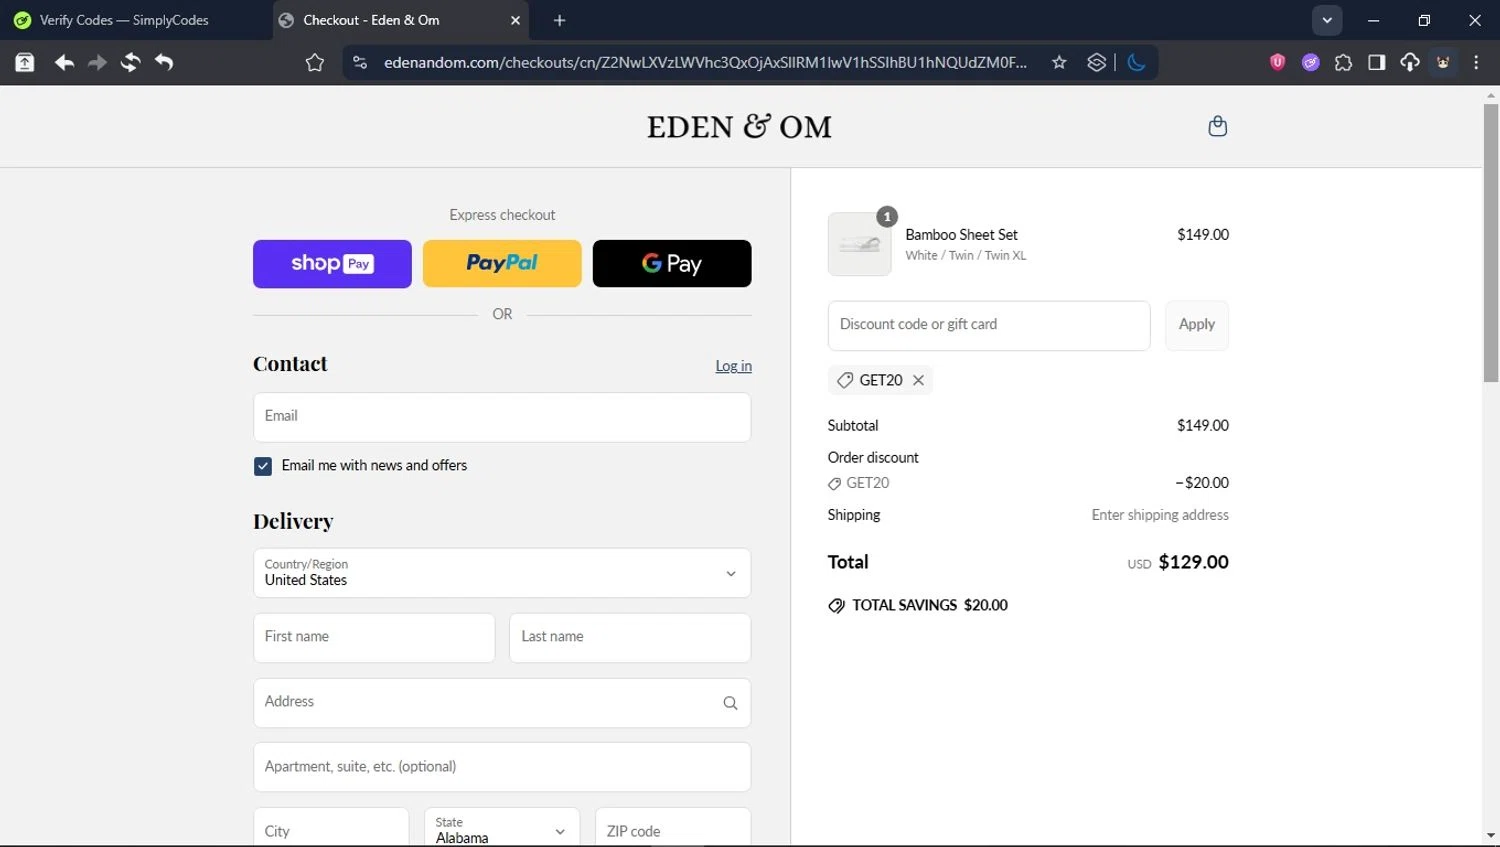
Task: Click the page vertical scrollbar thumb
Action: tap(1491, 242)
